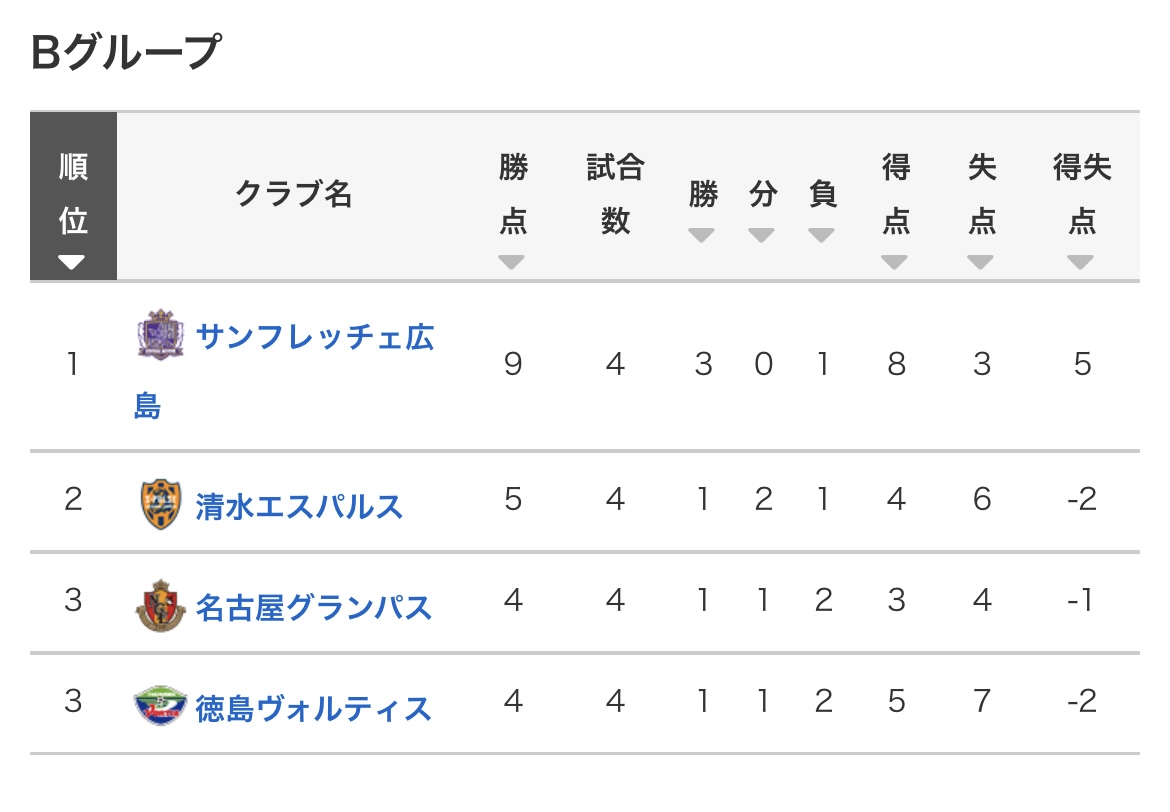Viewport: 1170px width, 812px height.
Task: Click the Sanfrecce Hiroshima club crest icon
Action: [161, 335]
